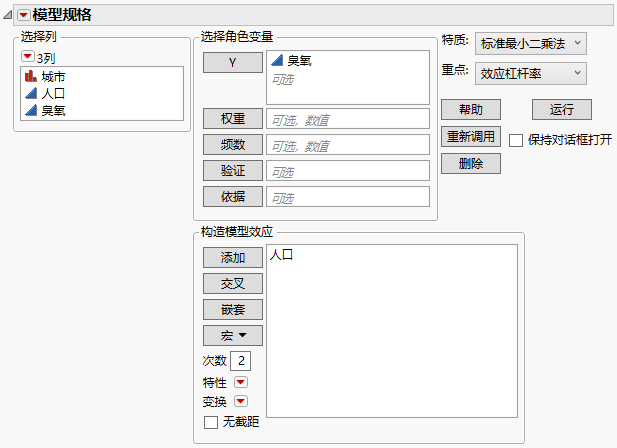Collapse the 模型规格 outline disclosure triangle
The width and height of the screenshot is (617, 448).
click(x=7, y=15)
